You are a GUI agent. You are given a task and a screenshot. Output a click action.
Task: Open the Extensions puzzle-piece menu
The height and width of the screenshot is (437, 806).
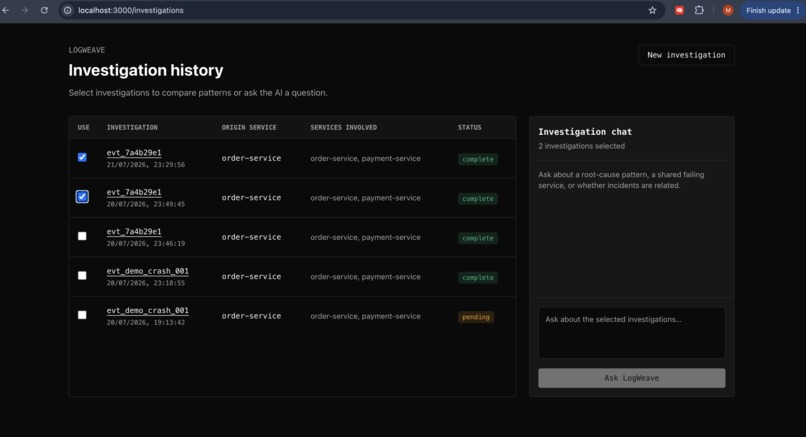pos(699,10)
